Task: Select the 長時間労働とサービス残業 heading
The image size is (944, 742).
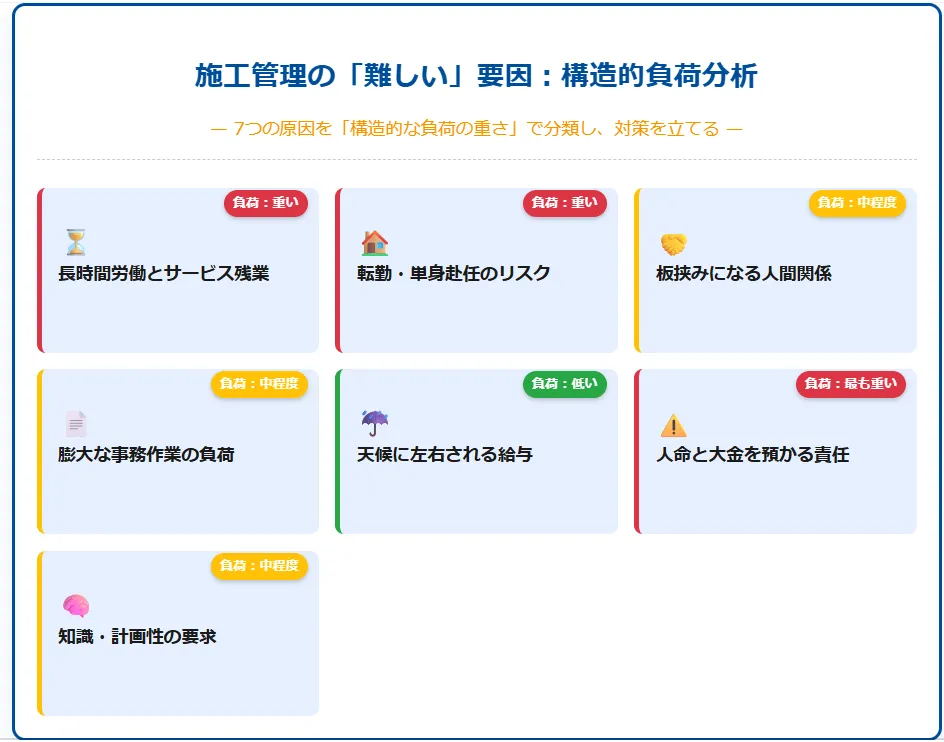Action: click(164, 273)
